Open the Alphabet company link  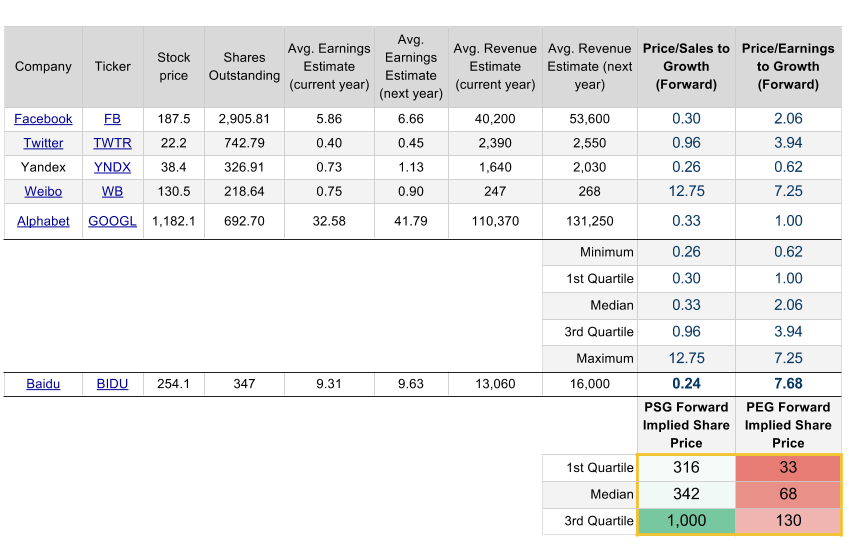(43, 221)
